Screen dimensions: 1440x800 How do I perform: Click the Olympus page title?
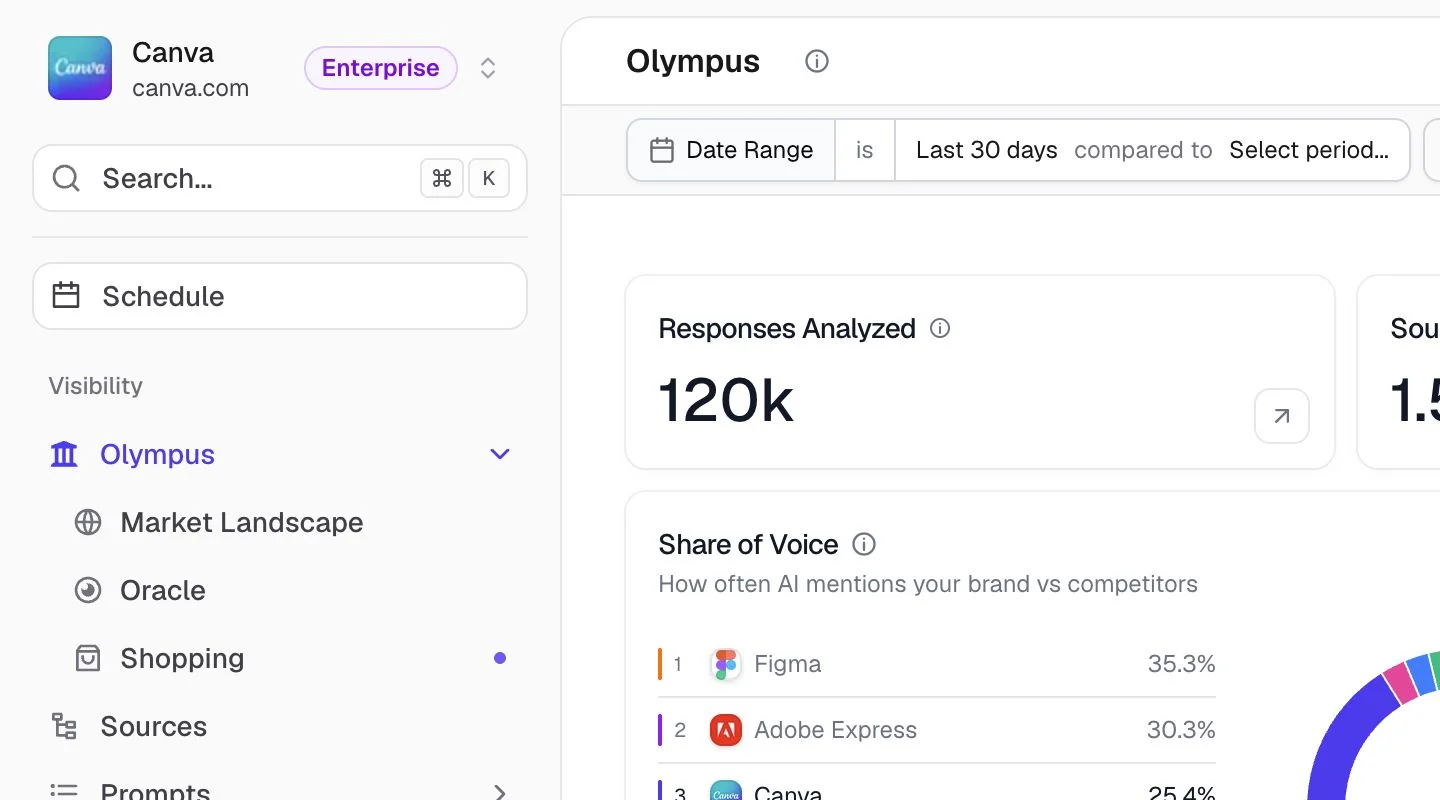point(693,61)
